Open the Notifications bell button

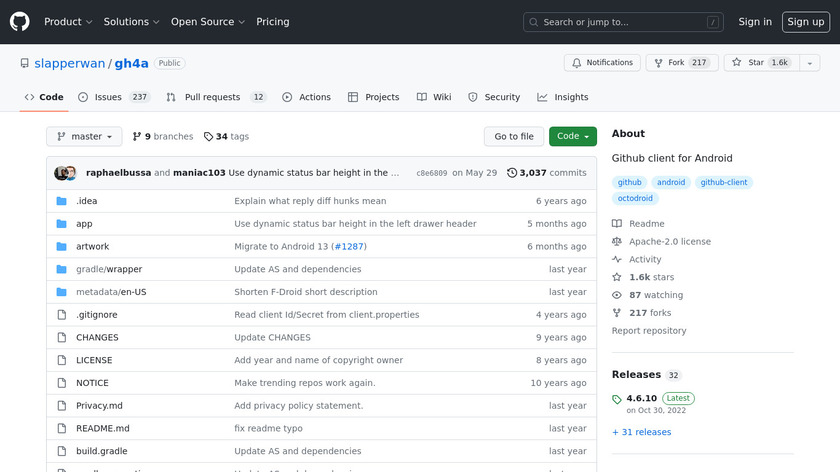point(602,63)
